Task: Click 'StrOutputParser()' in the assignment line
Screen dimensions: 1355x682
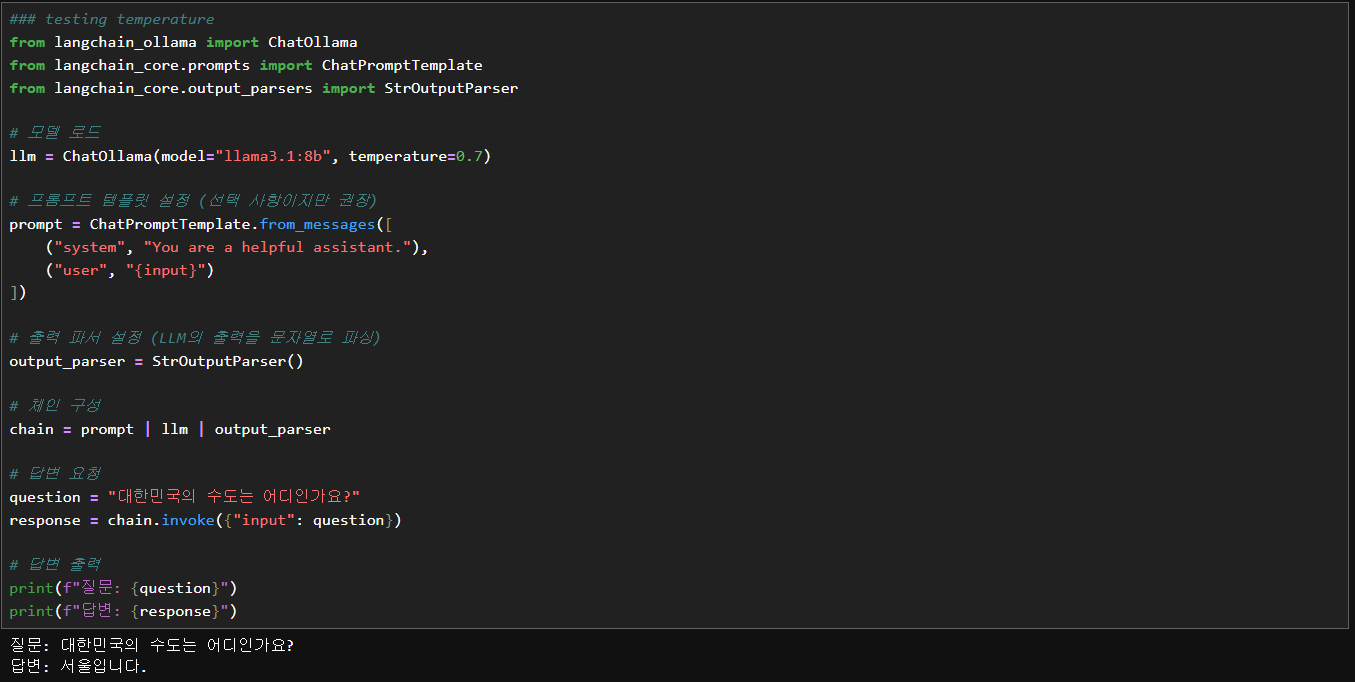Action: (x=228, y=361)
